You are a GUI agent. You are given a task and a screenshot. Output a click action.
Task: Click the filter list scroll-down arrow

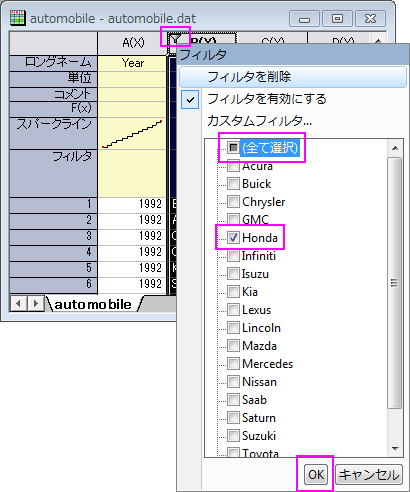click(395, 449)
